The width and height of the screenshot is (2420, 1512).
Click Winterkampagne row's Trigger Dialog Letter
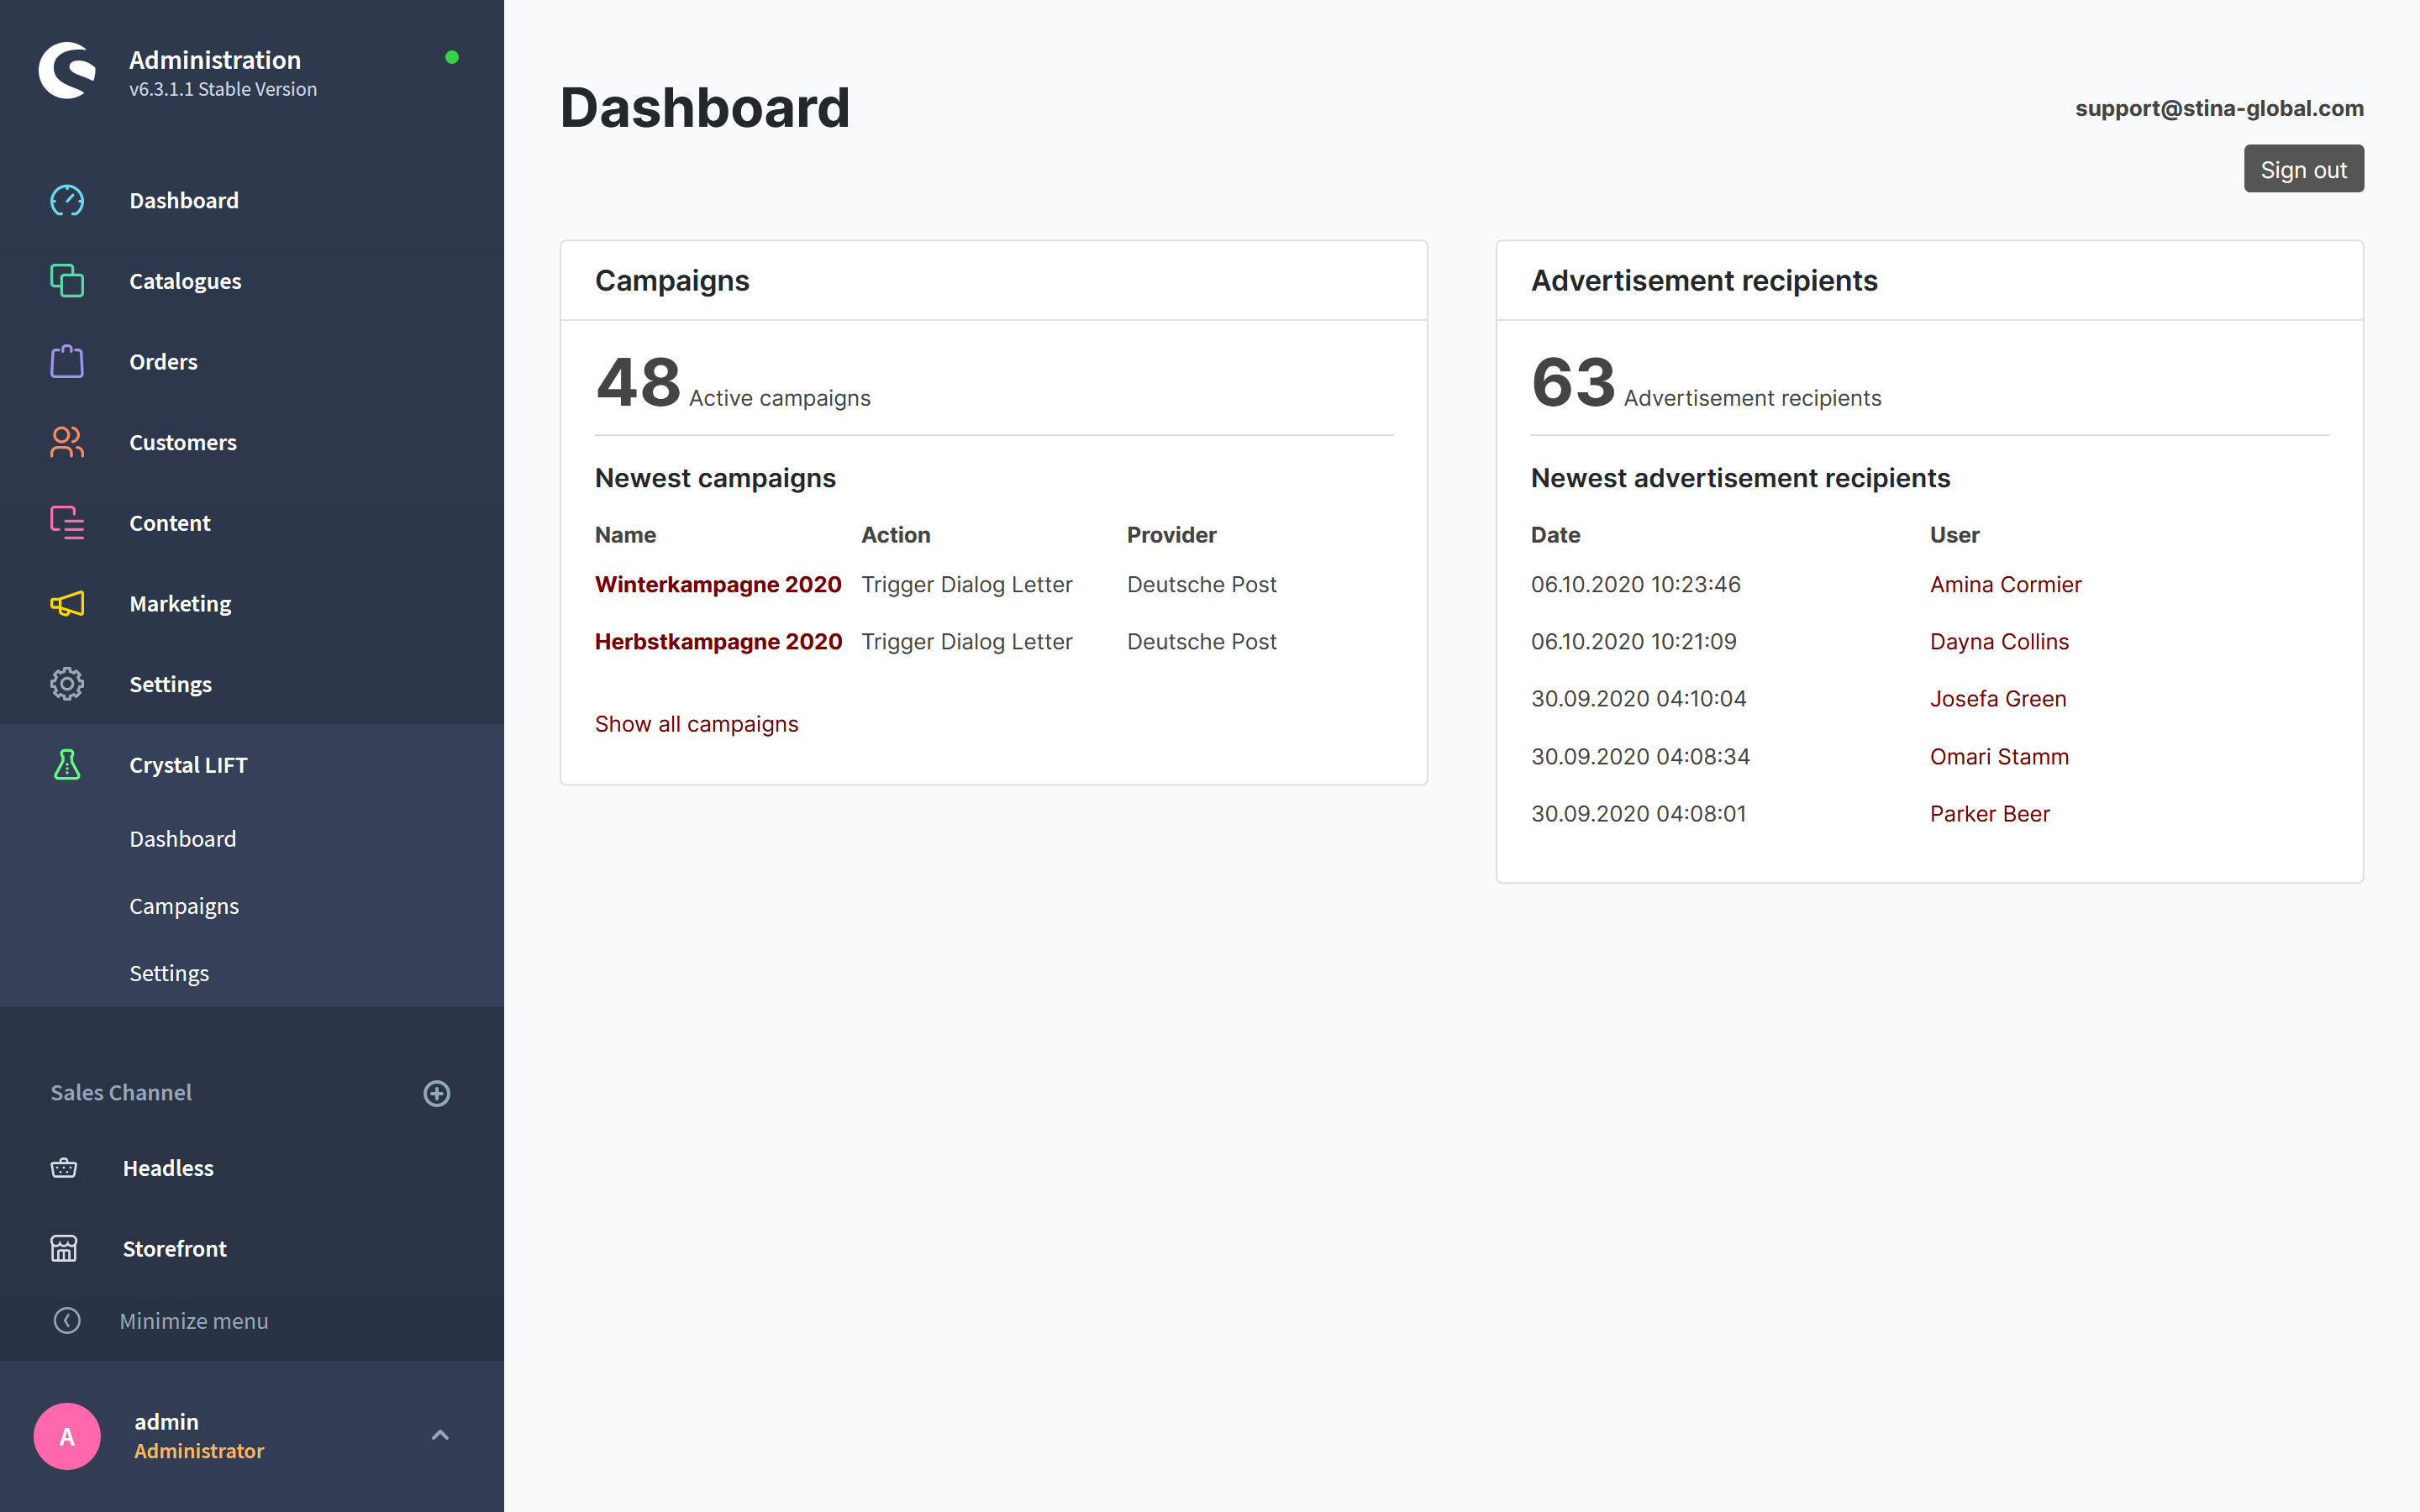pos(967,584)
